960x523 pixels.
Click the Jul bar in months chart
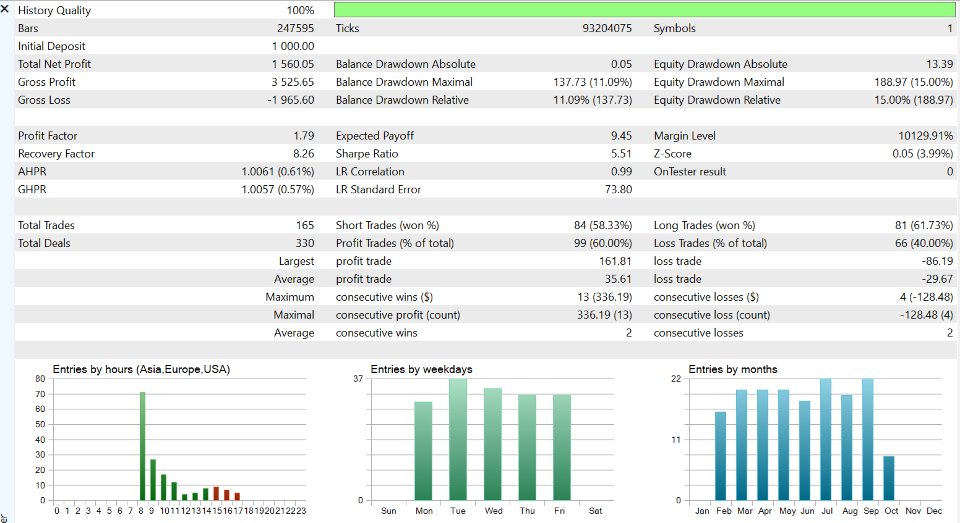pyautogui.click(x=826, y=440)
